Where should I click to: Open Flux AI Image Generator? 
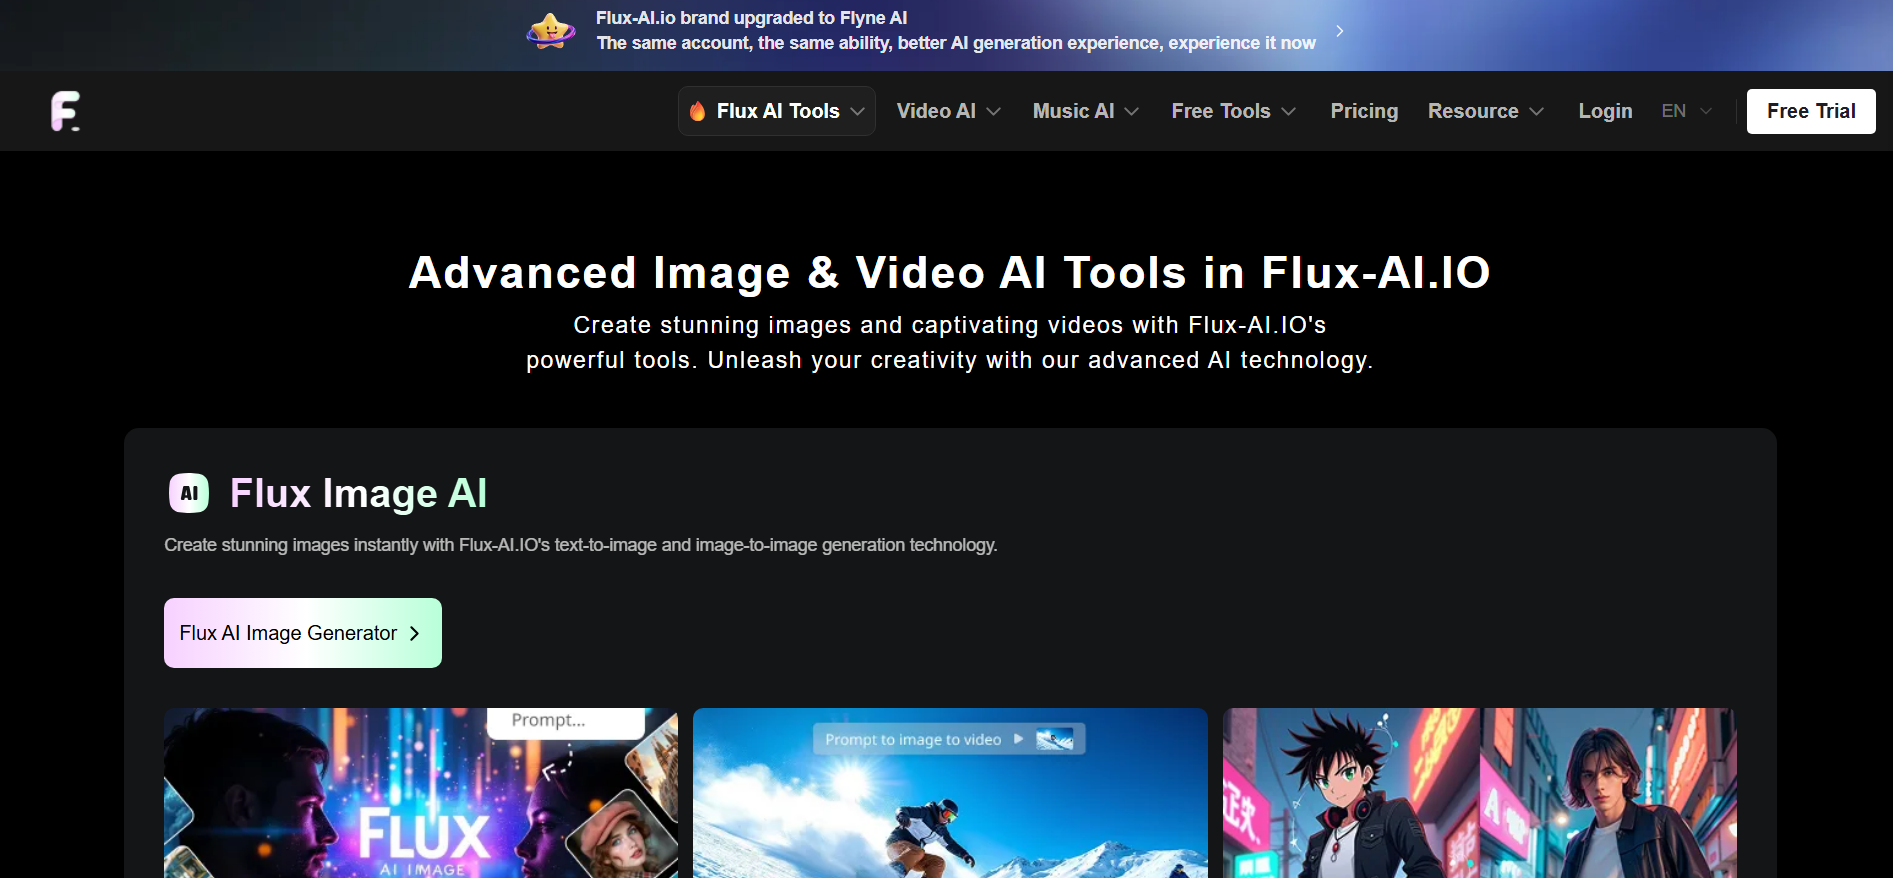(x=303, y=633)
